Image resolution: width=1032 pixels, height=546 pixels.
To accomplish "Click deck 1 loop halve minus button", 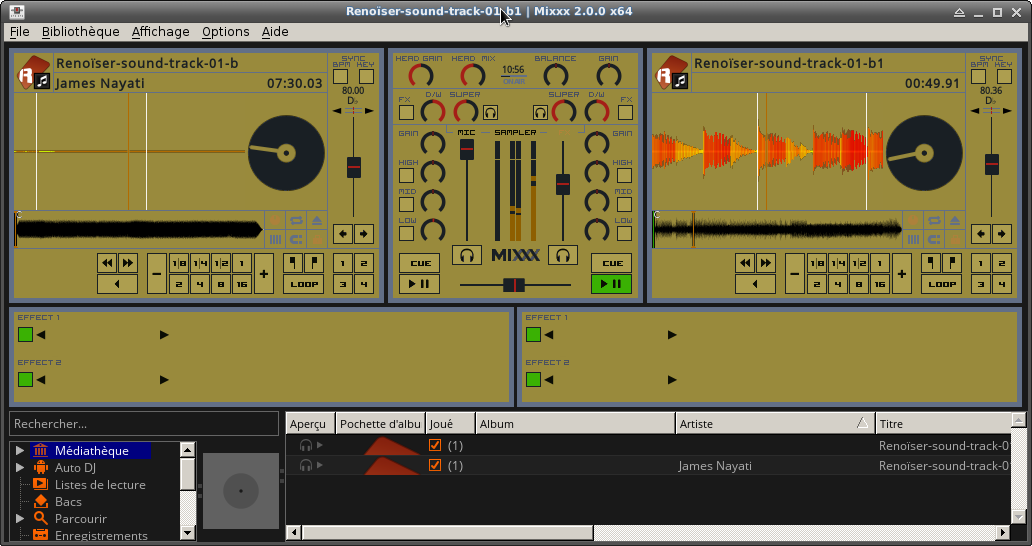I will pyautogui.click(x=157, y=274).
